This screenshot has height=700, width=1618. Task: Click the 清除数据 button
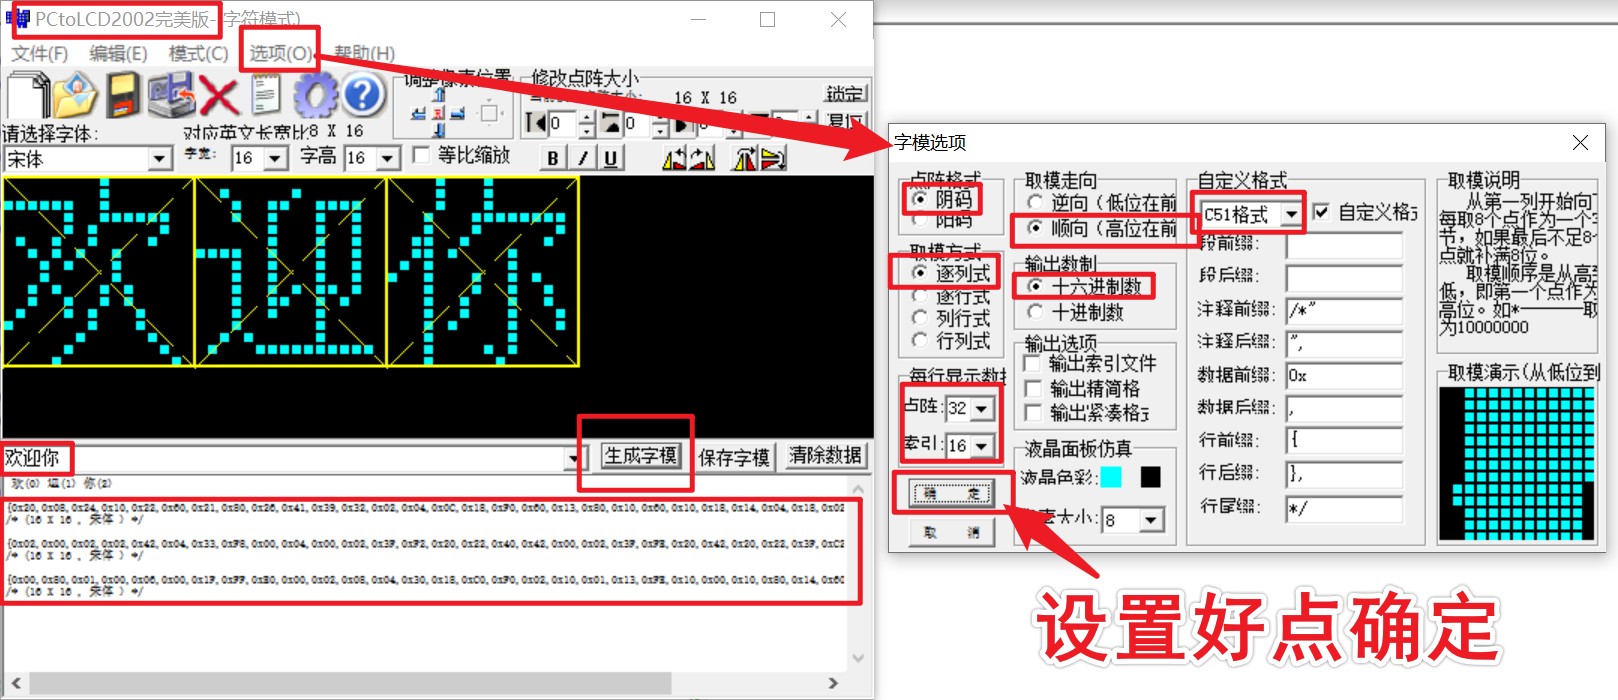point(825,456)
